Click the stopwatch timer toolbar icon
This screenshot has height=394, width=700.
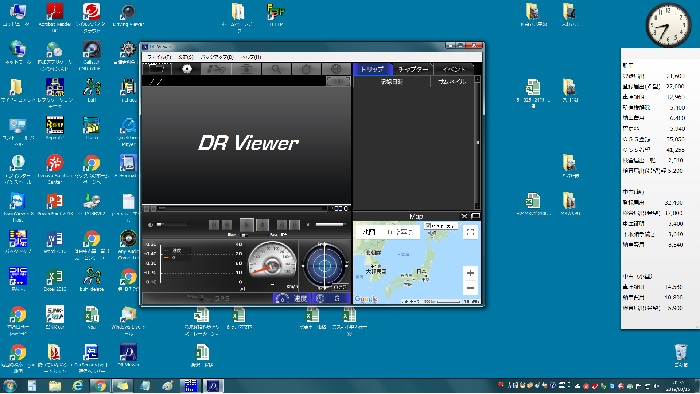(306, 69)
